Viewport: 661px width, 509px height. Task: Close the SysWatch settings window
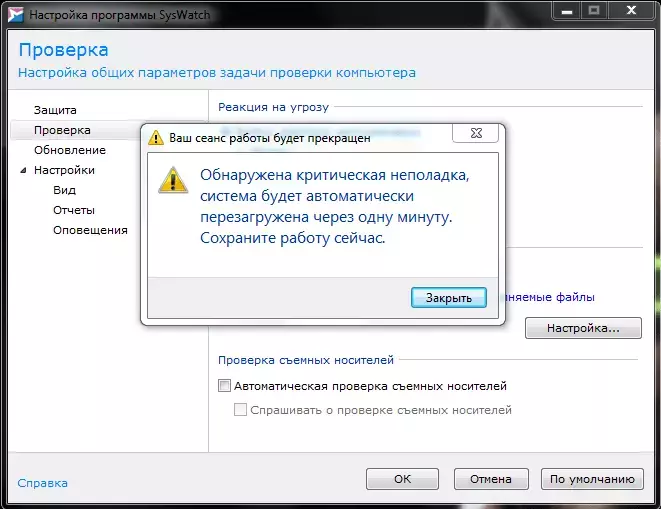coord(631,11)
